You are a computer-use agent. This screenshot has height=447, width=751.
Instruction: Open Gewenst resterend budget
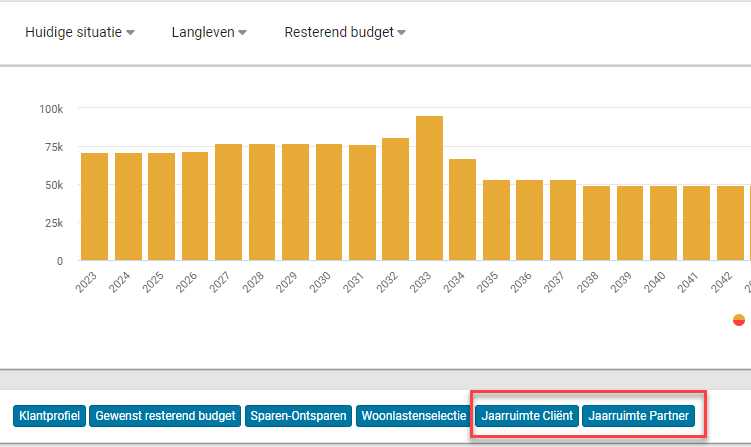click(x=165, y=415)
